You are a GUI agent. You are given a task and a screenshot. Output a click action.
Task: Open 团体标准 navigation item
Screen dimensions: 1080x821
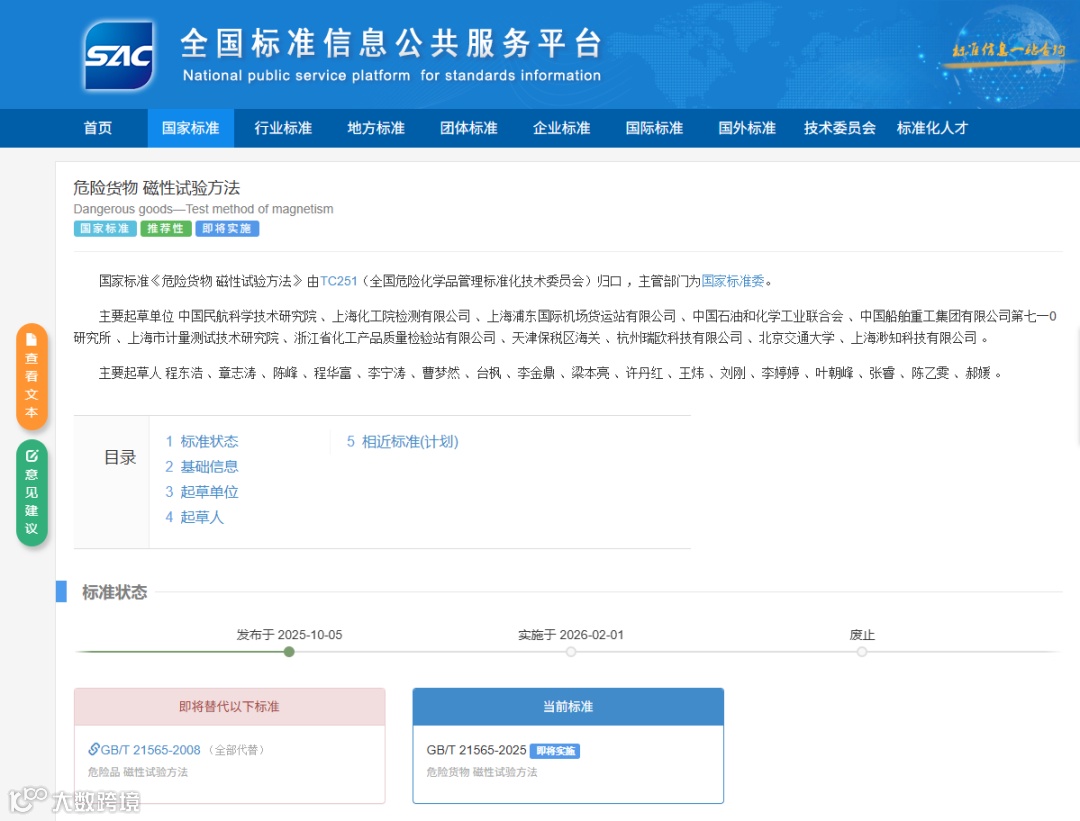(469, 128)
